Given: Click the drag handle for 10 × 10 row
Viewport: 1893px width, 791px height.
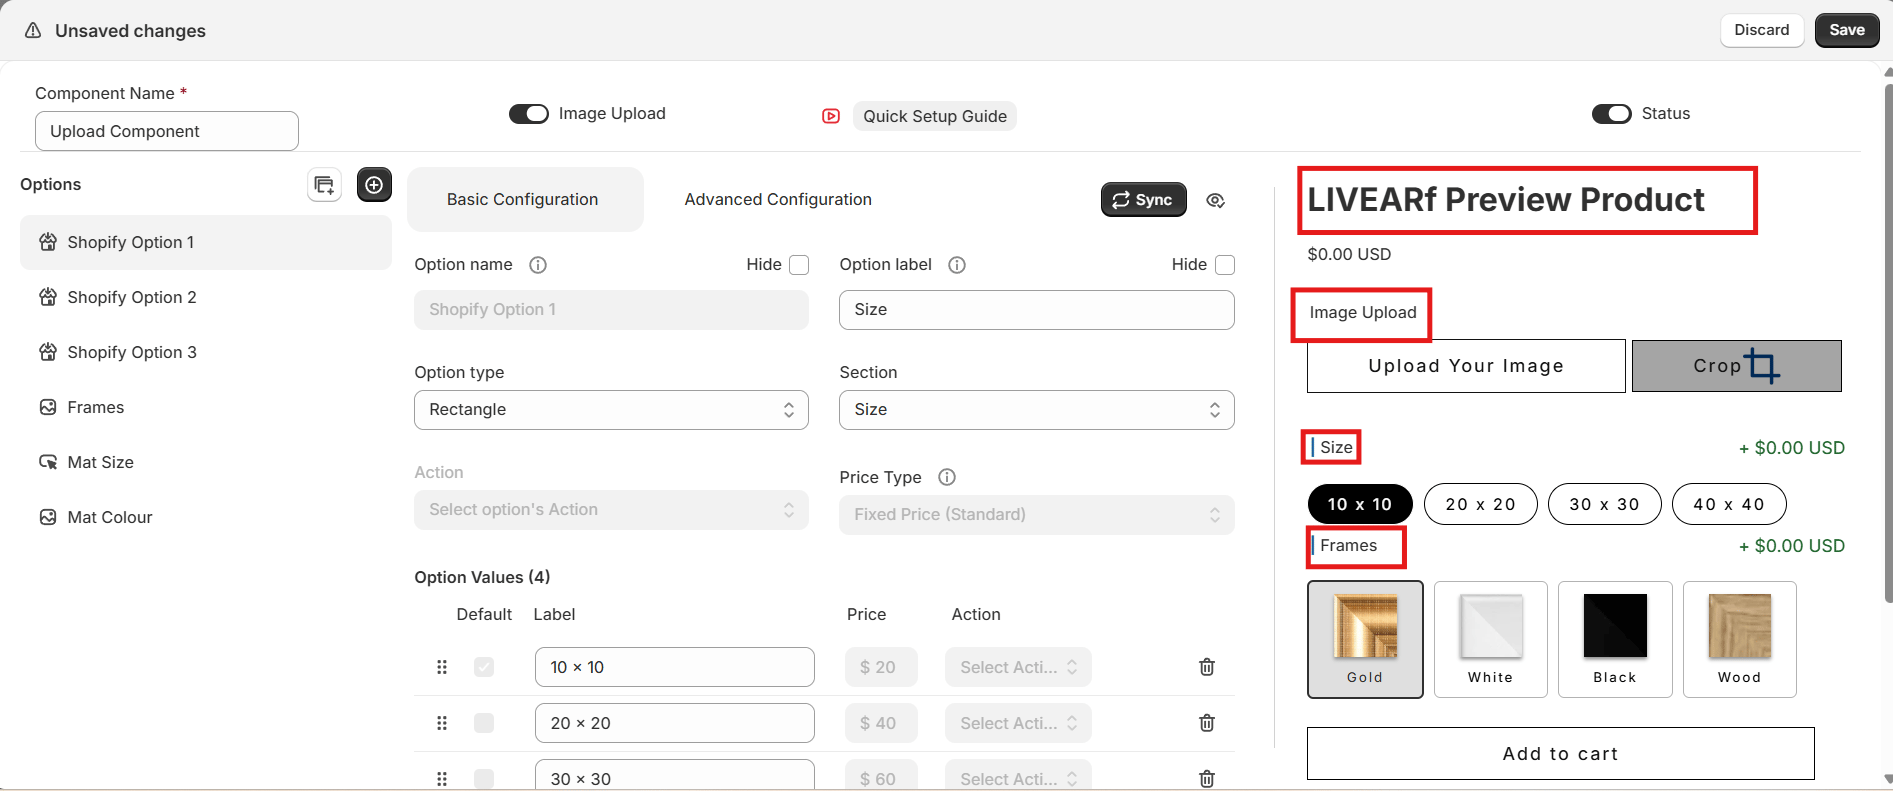Looking at the screenshot, I should pos(442,667).
